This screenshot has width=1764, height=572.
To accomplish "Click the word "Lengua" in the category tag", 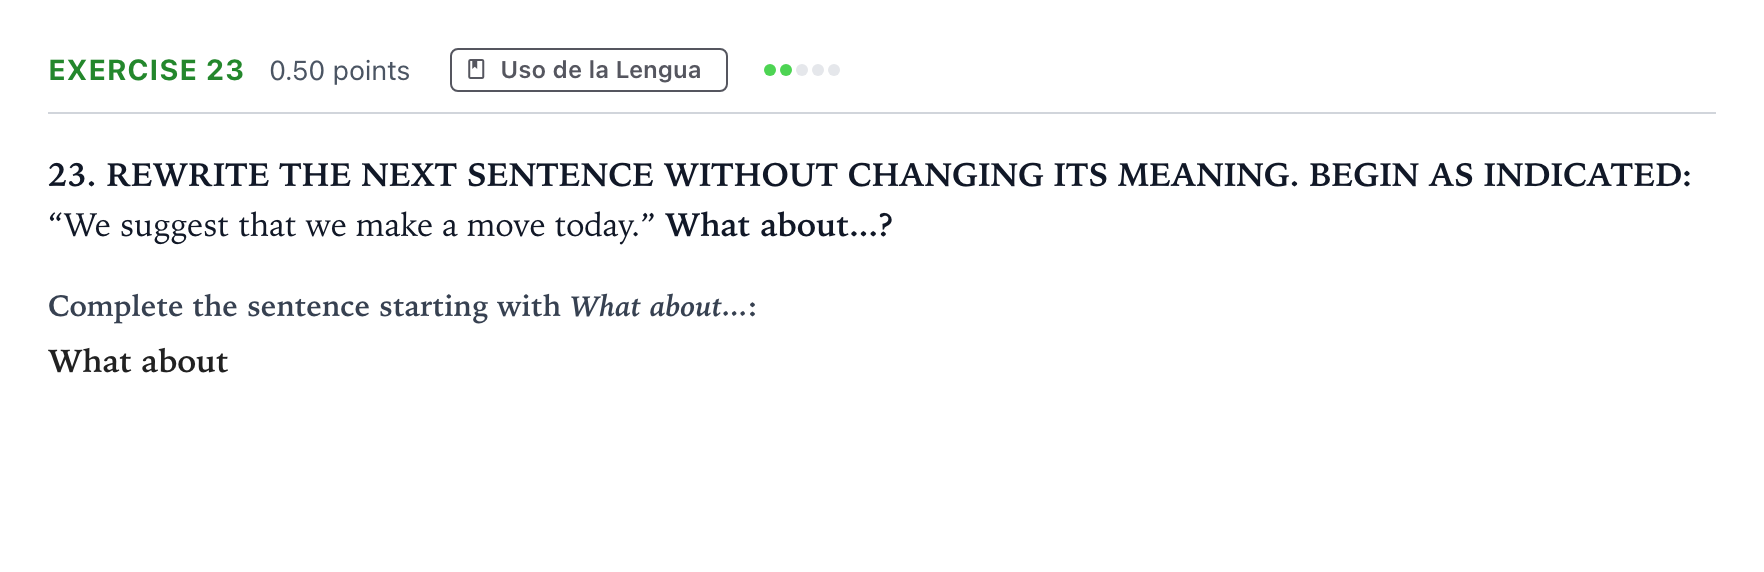I will [658, 71].
